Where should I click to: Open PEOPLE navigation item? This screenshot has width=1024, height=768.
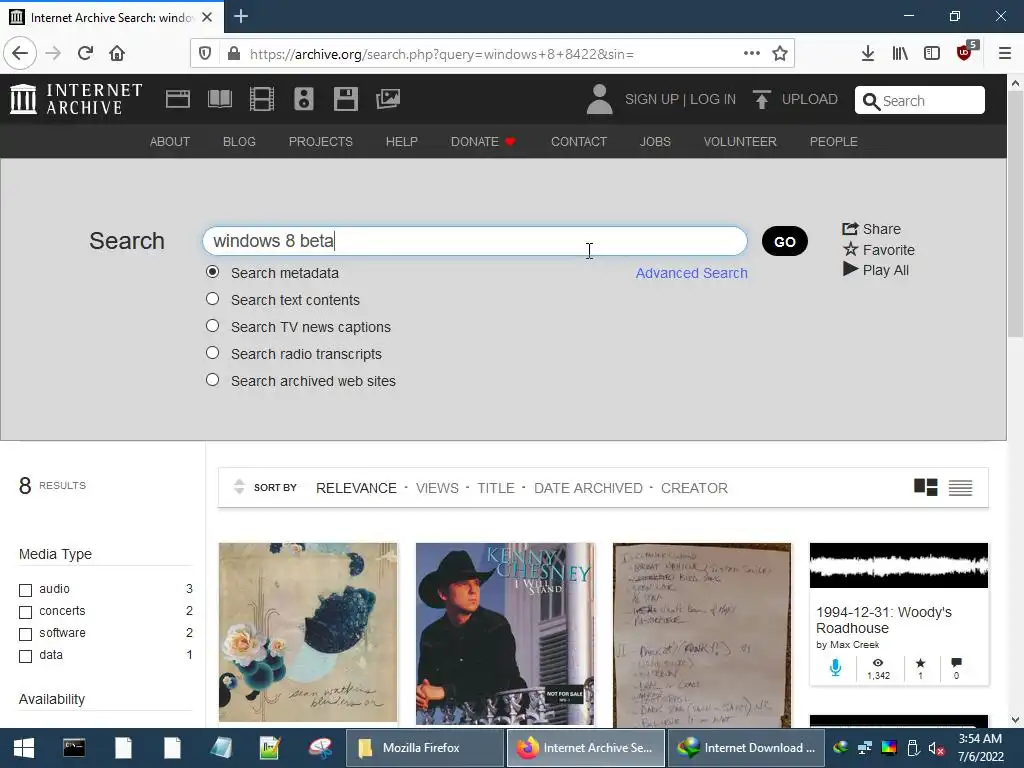tap(833, 142)
